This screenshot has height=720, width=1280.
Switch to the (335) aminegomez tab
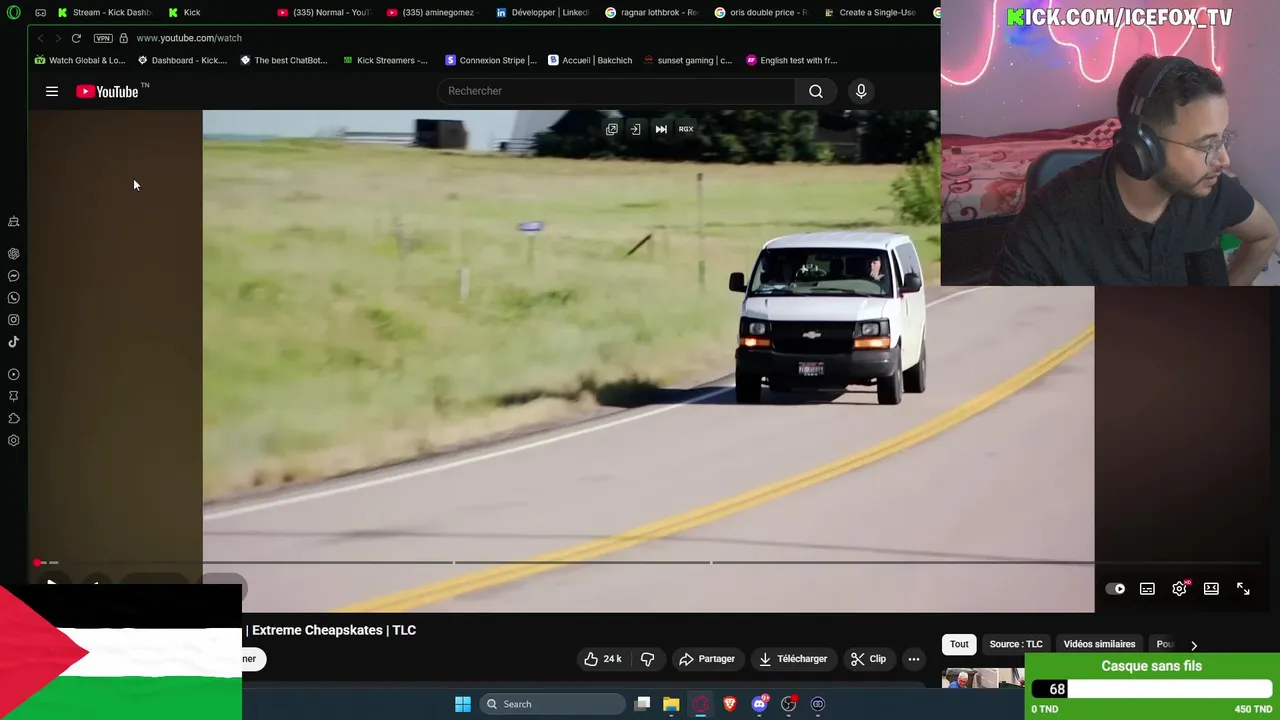[x=432, y=12]
